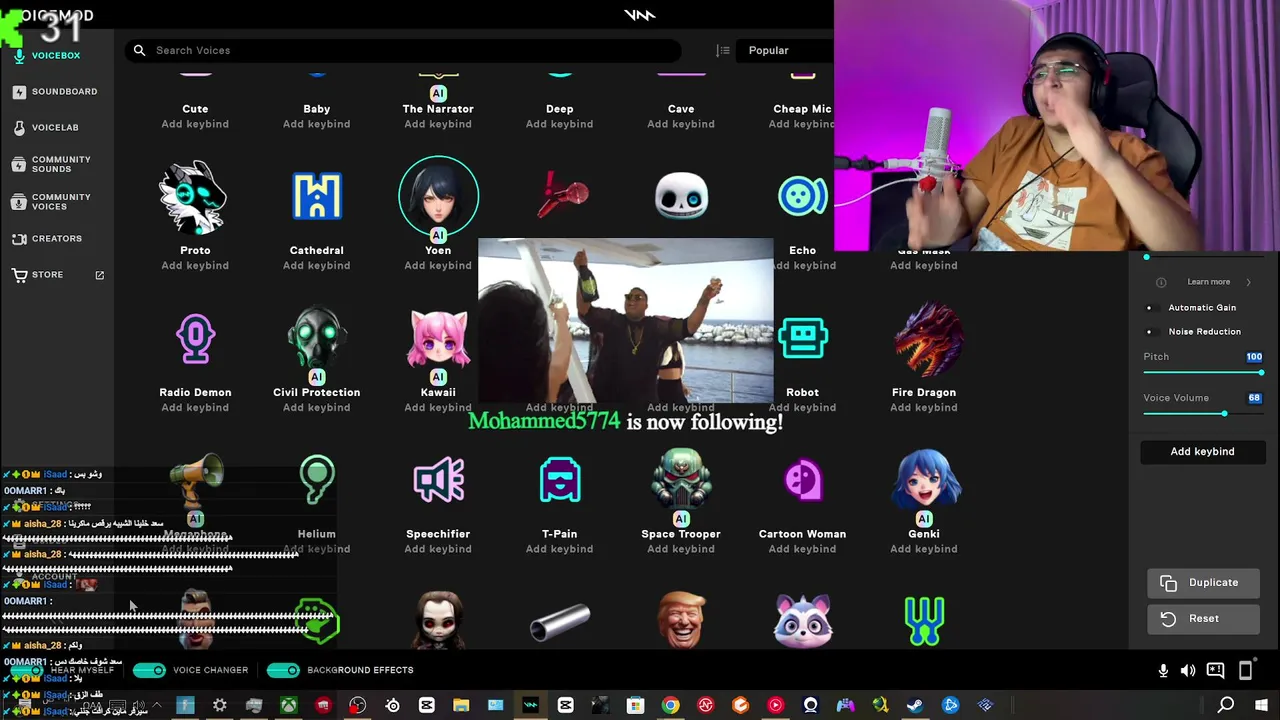Open Windows taskbar search
Image resolution: width=1280 pixels, height=720 pixels.
coord(1226,705)
